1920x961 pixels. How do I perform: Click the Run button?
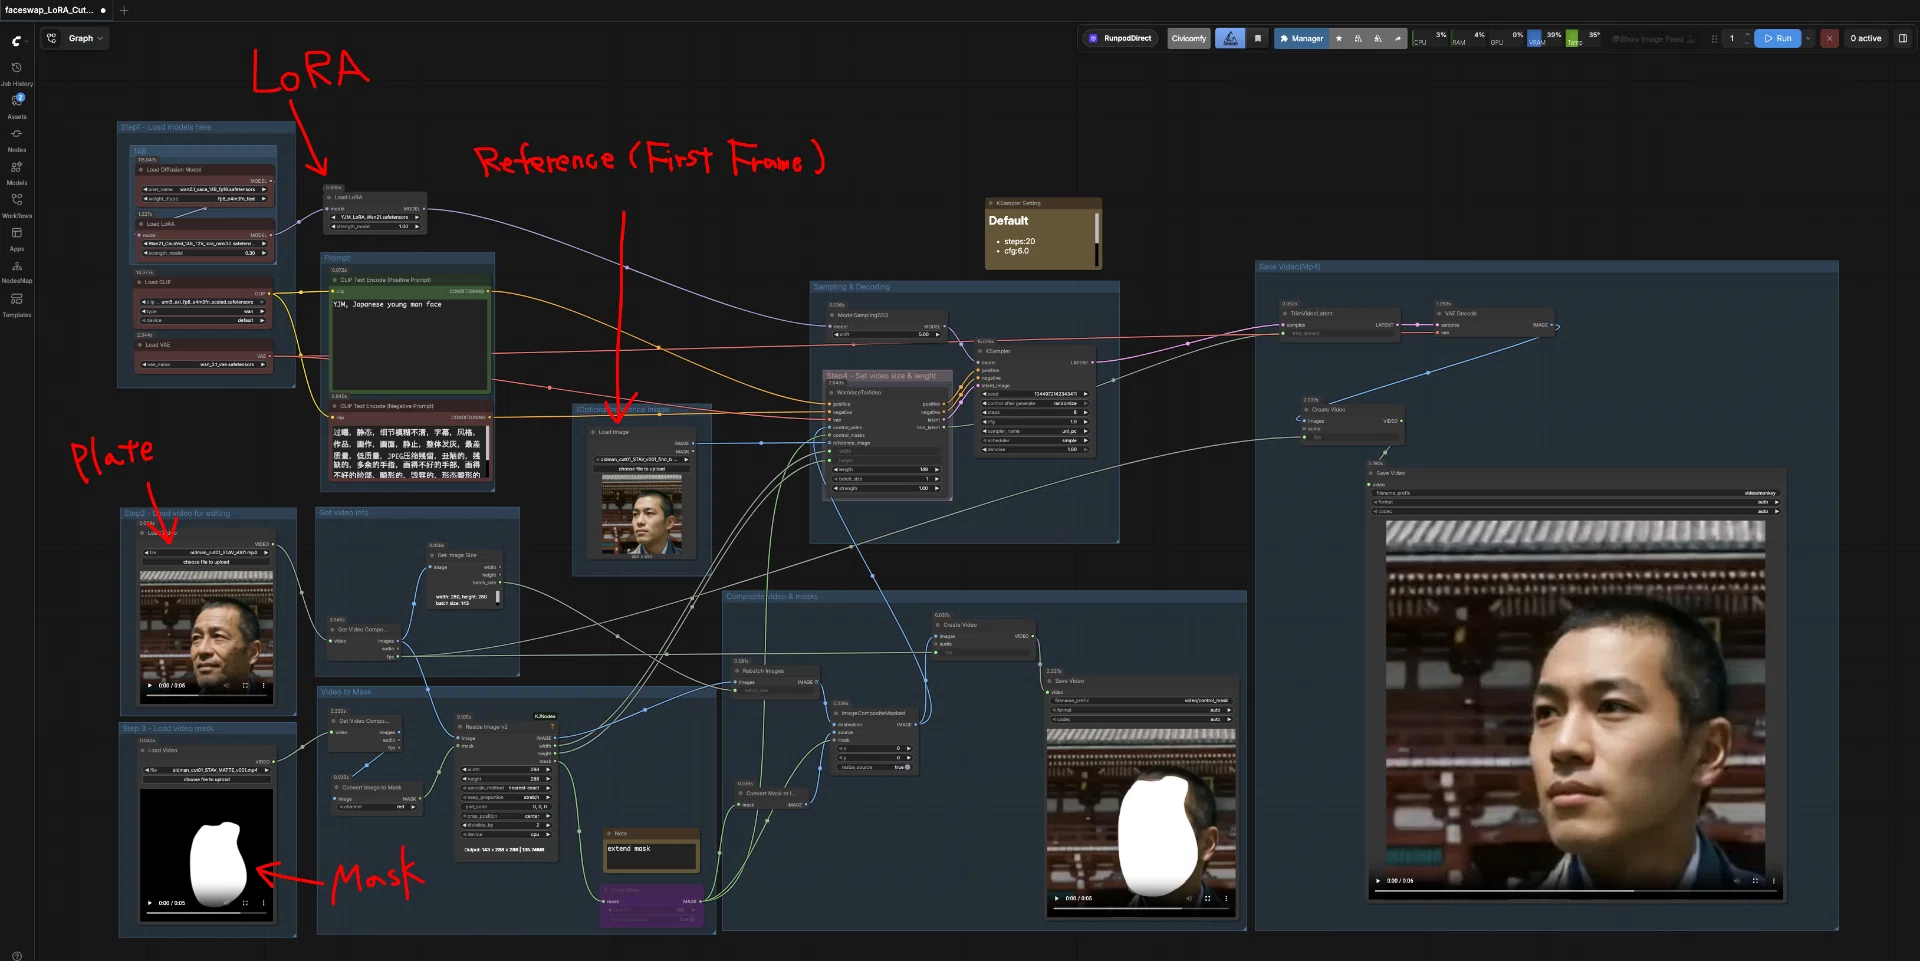[1778, 38]
